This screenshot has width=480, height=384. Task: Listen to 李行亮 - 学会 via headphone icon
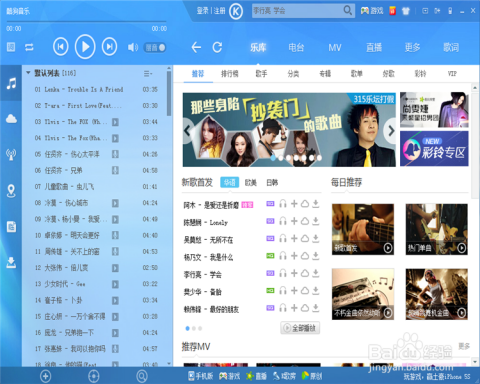point(283,273)
